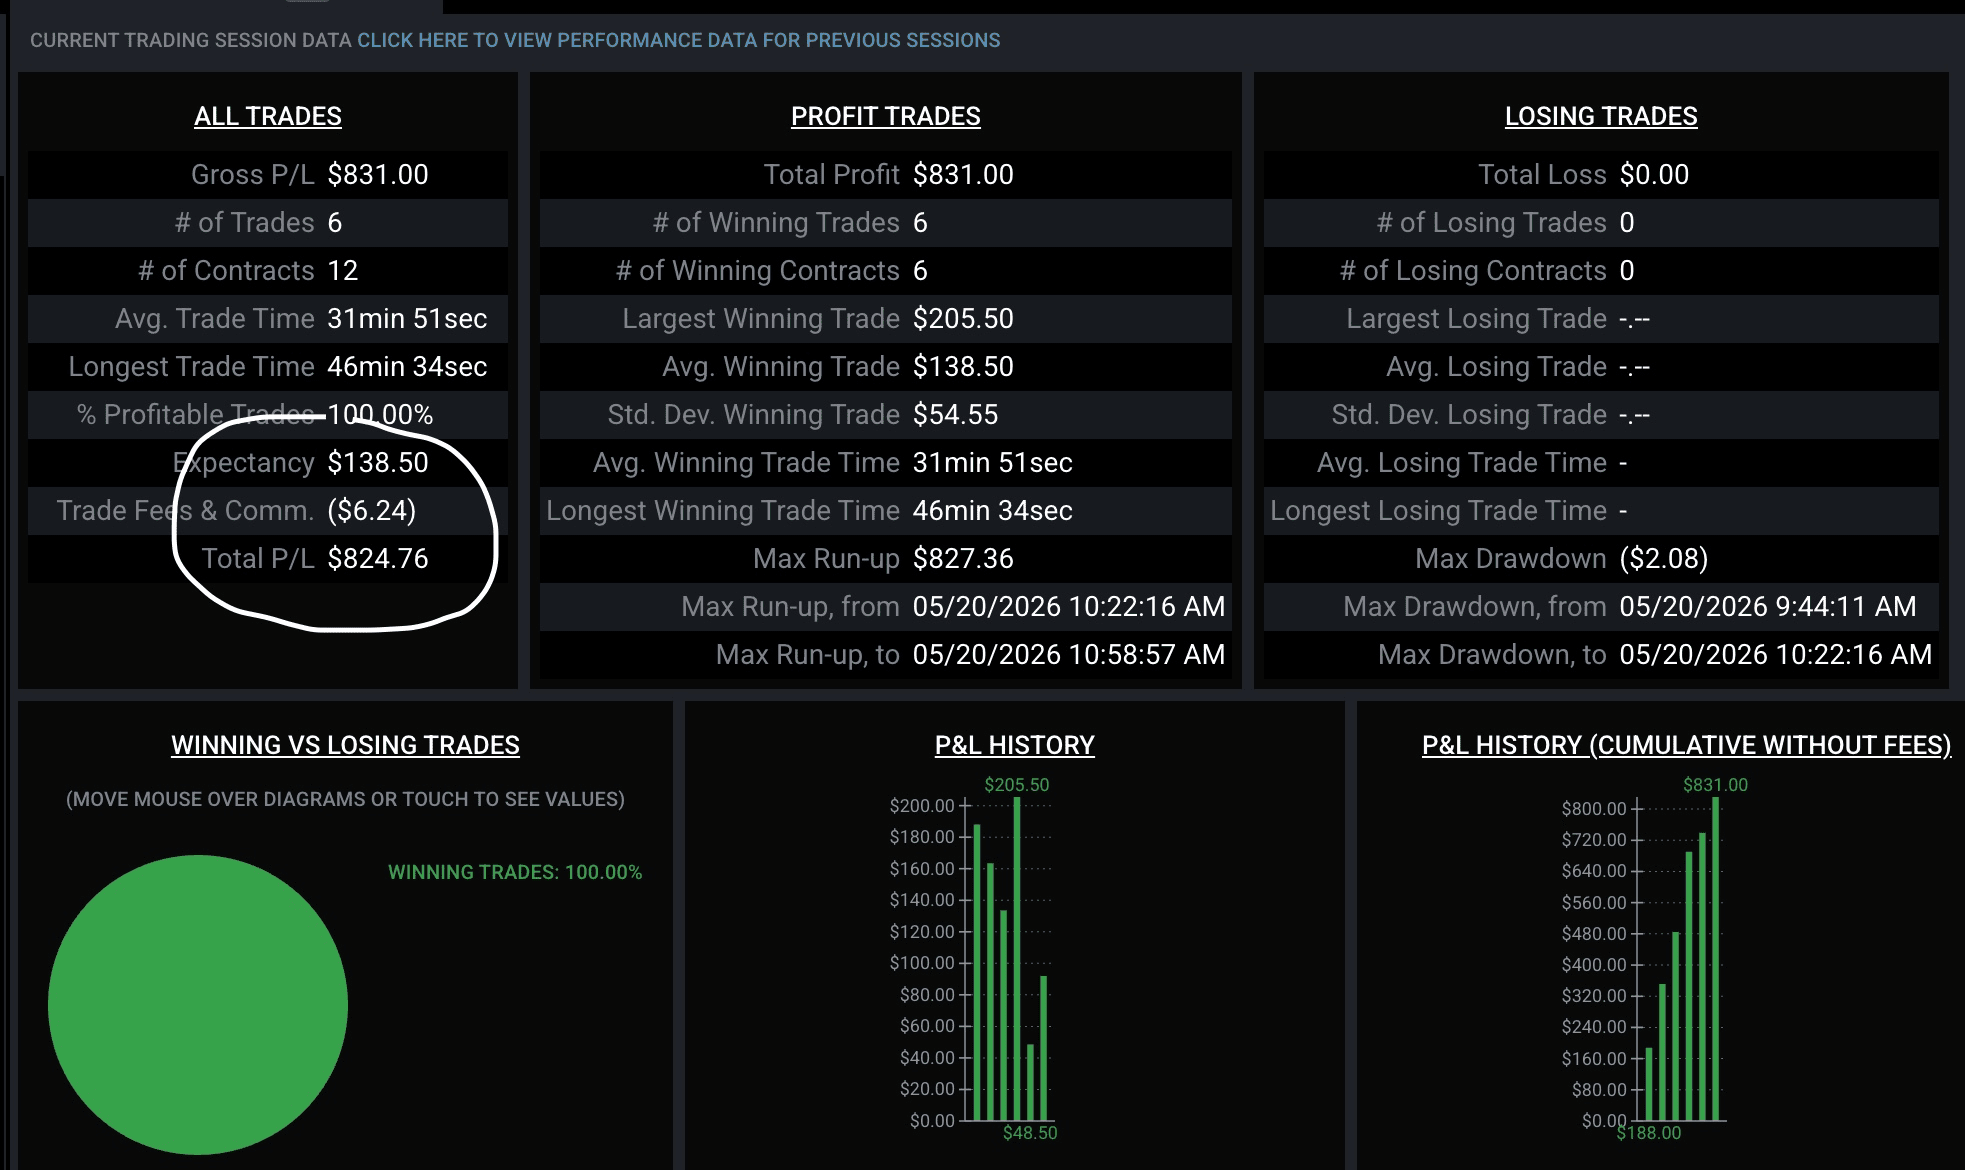Select the shortest $48.50 bar in P&L History
Image resolution: width=1965 pixels, height=1170 pixels.
(1030, 1082)
